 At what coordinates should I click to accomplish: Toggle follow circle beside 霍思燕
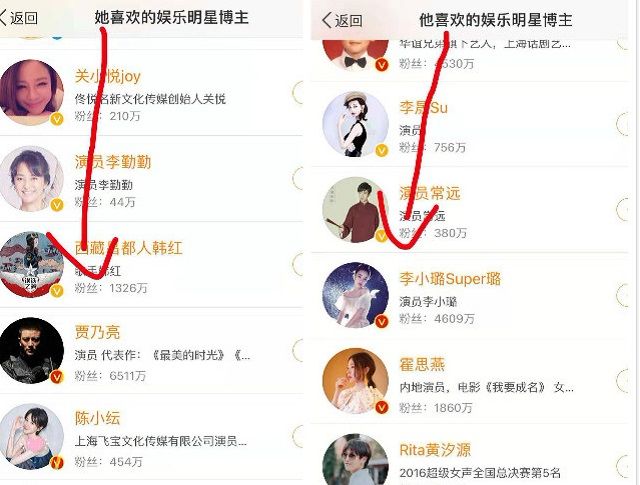(x=622, y=380)
